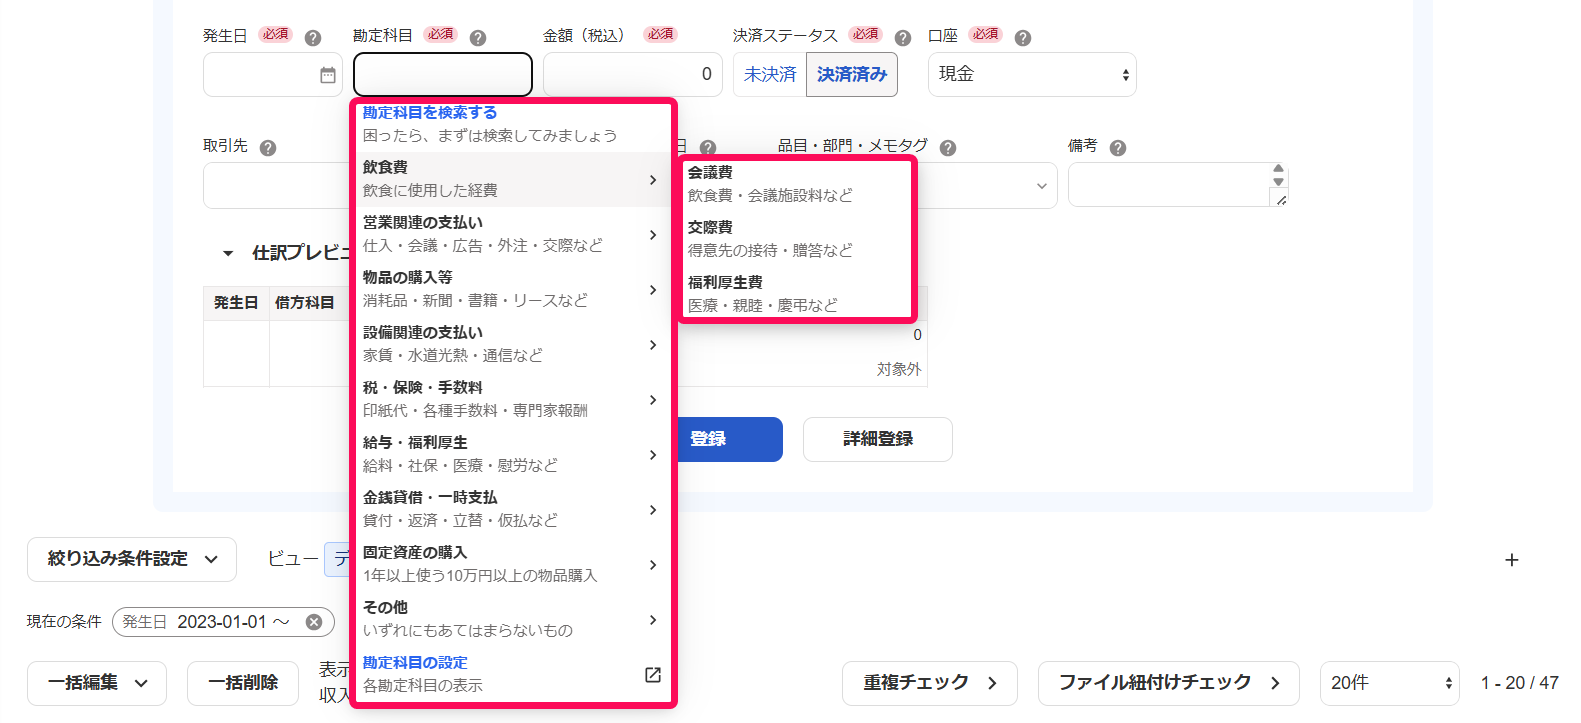Expand 給与・福利厚生 category
1581x723 pixels.
(x=511, y=454)
